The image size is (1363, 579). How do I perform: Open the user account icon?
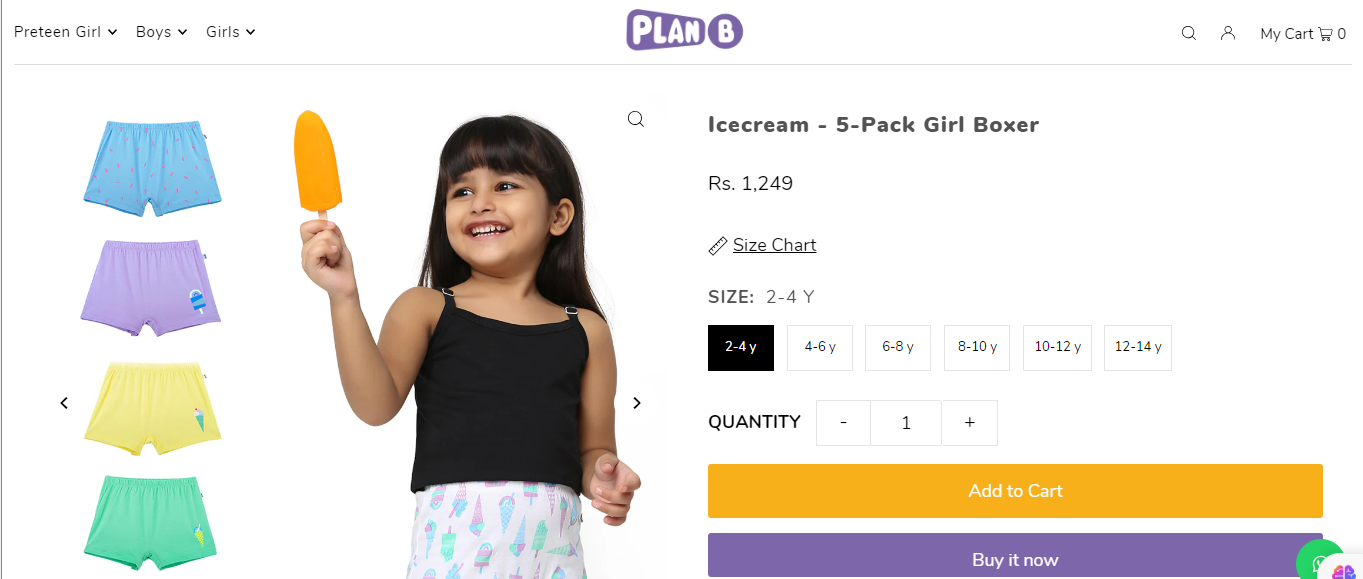point(1228,33)
